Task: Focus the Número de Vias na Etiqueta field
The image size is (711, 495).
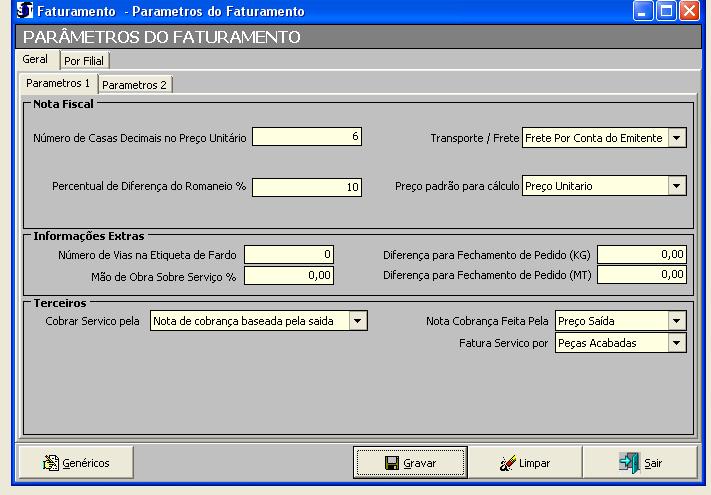Action: tap(288, 255)
